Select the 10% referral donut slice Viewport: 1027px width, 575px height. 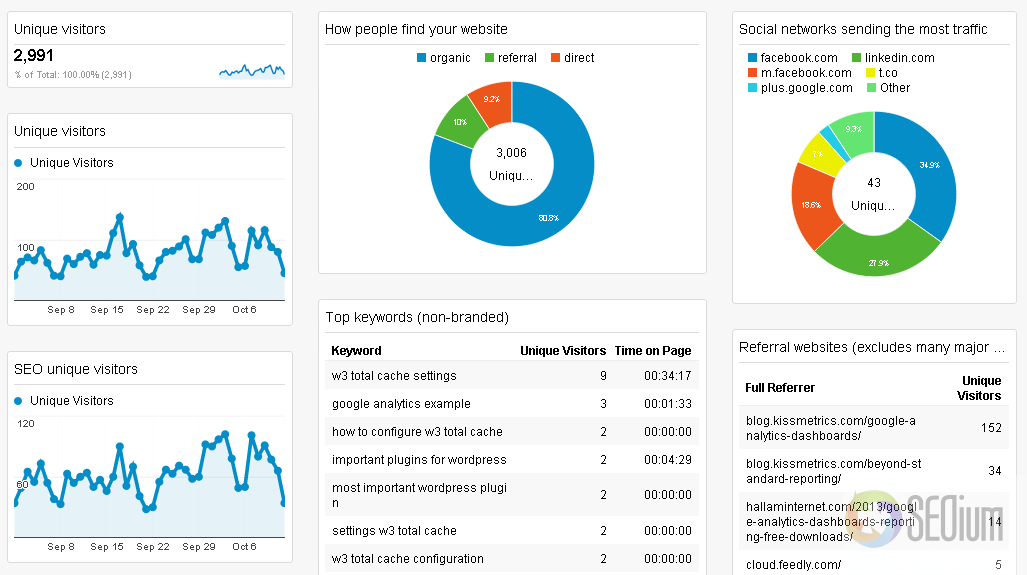(x=460, y=122)
